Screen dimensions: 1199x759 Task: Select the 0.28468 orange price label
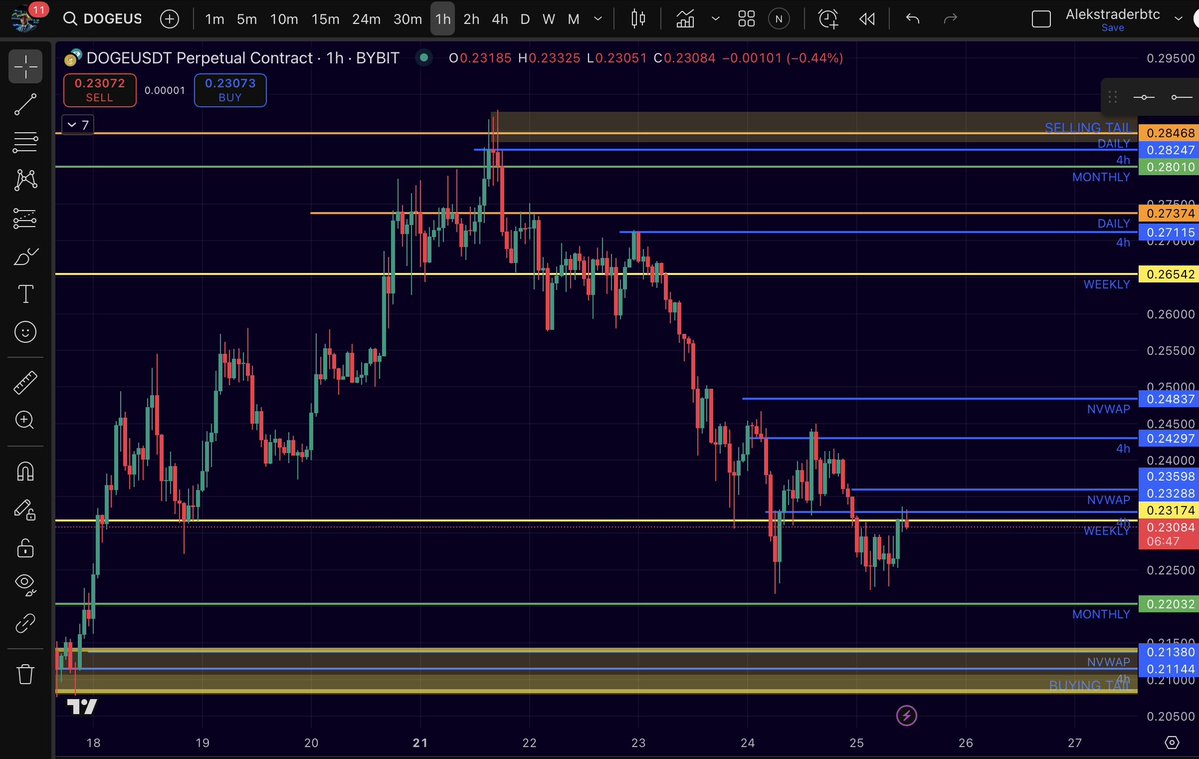click(x=1169, y=133)
